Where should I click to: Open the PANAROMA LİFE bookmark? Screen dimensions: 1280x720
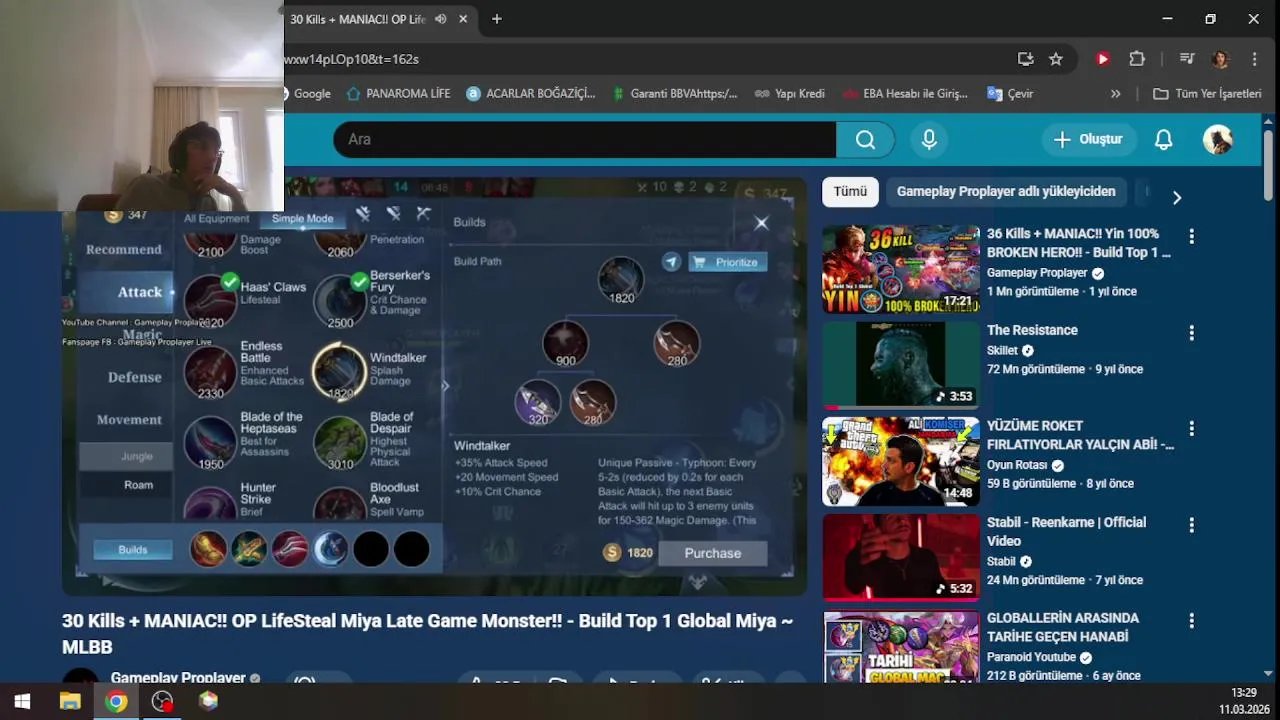click(x=398, y=94)
